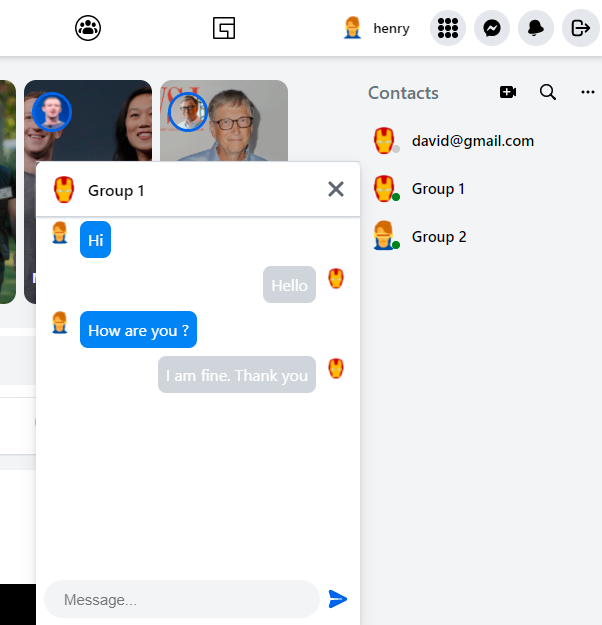The image size is (602, 625).
Task: Click Group 1 chat header title
Action: coord(116,191)
